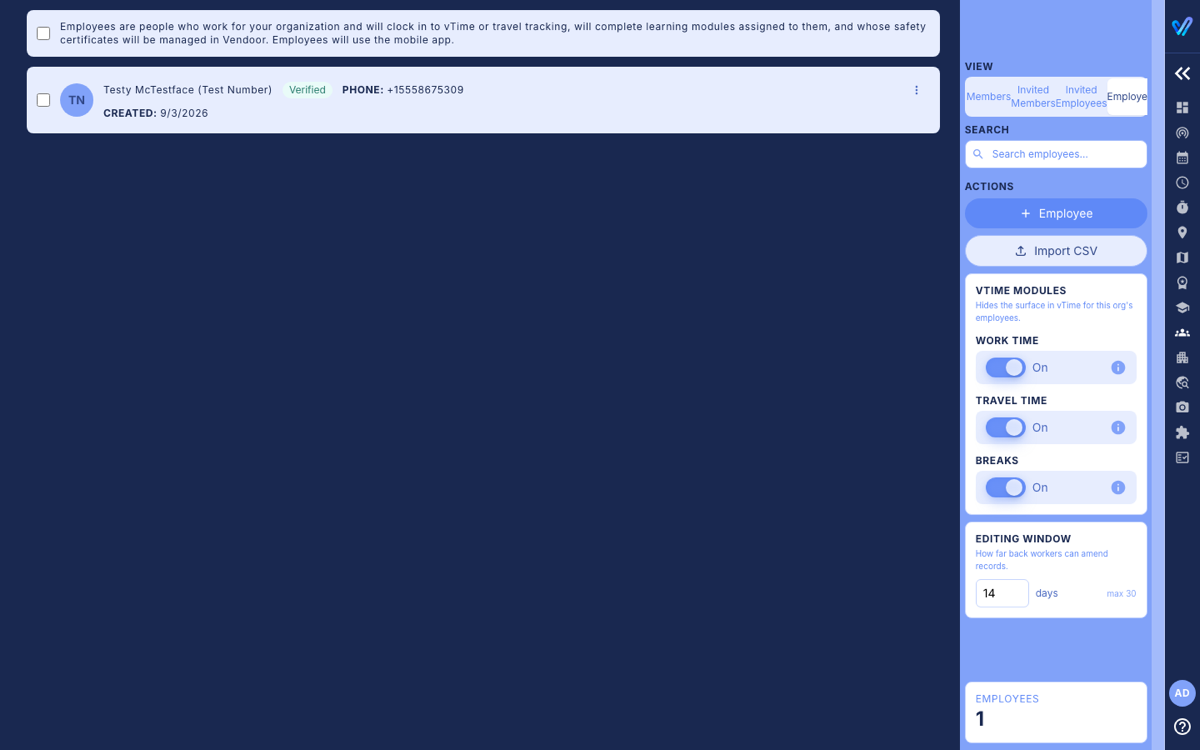The height and width of the screenshot is (750, 1200).
Task: Open the calendar icon in the sidebar
Action: [1182, 157]
